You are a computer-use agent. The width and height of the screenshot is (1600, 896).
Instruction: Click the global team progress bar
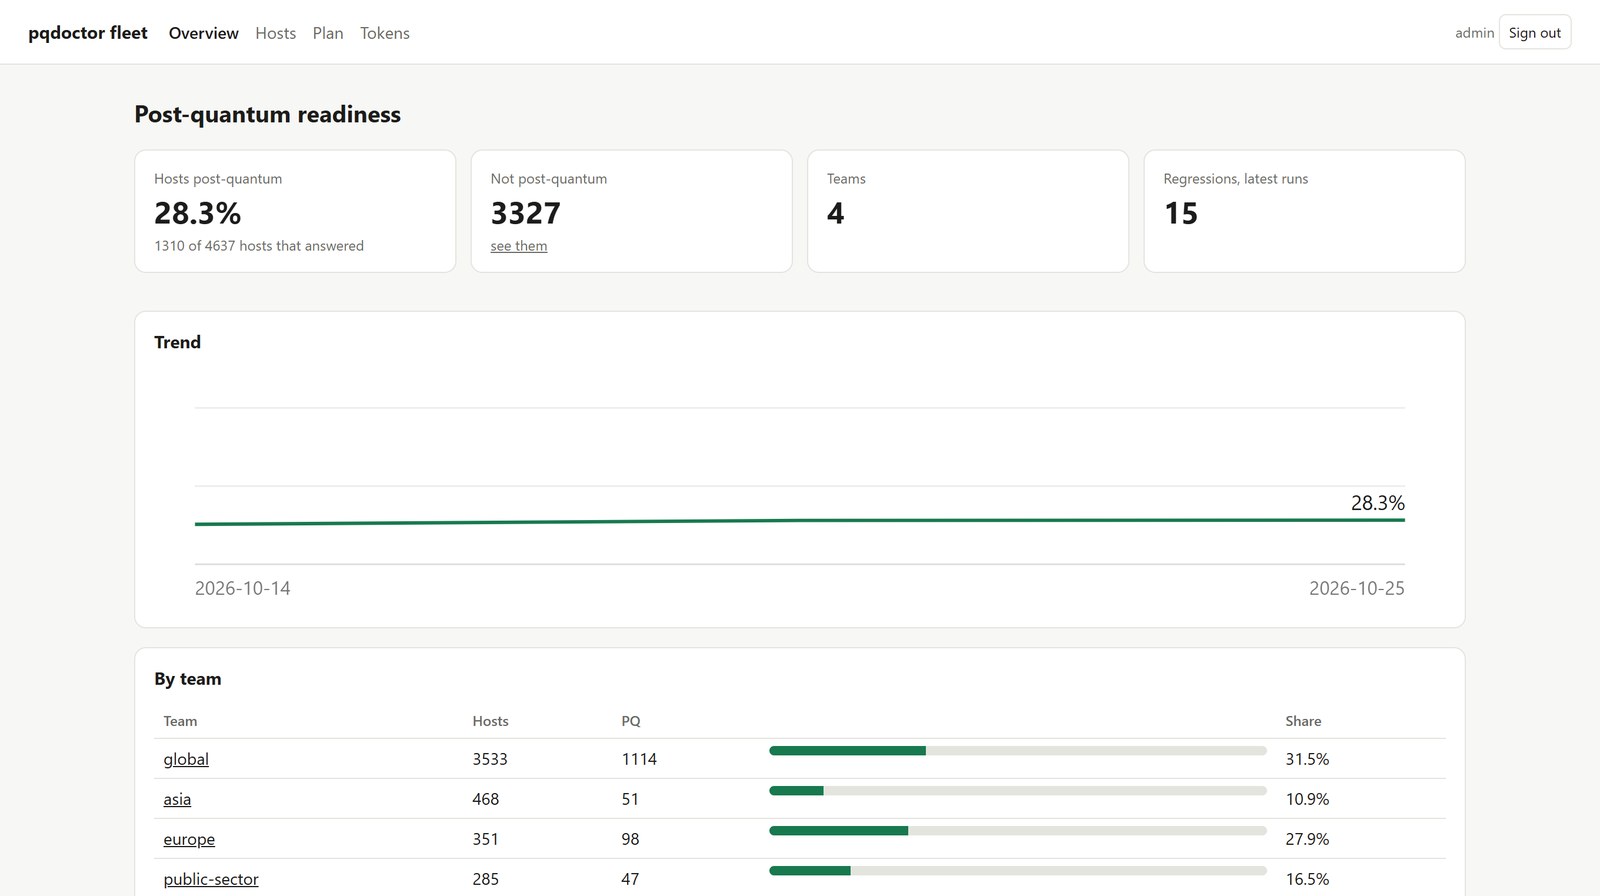[1018, 751]
